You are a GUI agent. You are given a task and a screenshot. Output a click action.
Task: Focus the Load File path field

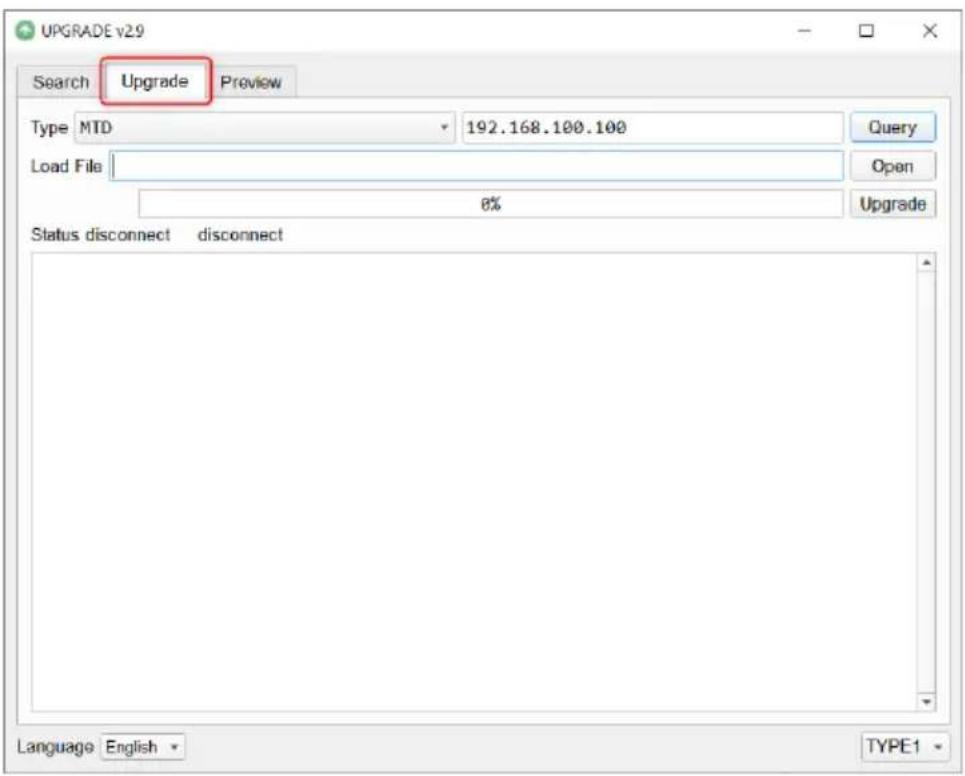477,166
